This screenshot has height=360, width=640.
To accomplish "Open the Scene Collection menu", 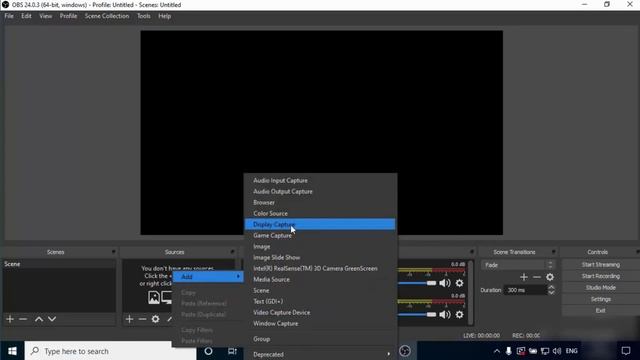I will tap(107, 16).
